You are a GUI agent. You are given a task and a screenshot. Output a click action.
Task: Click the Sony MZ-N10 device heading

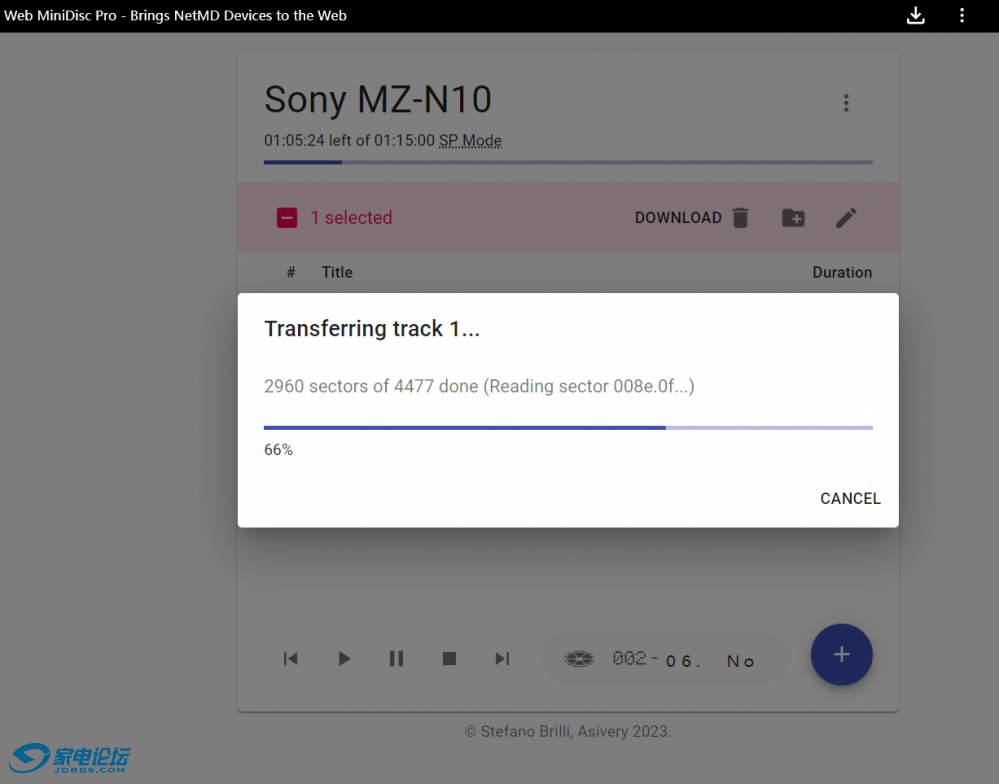tap(378, 99)
